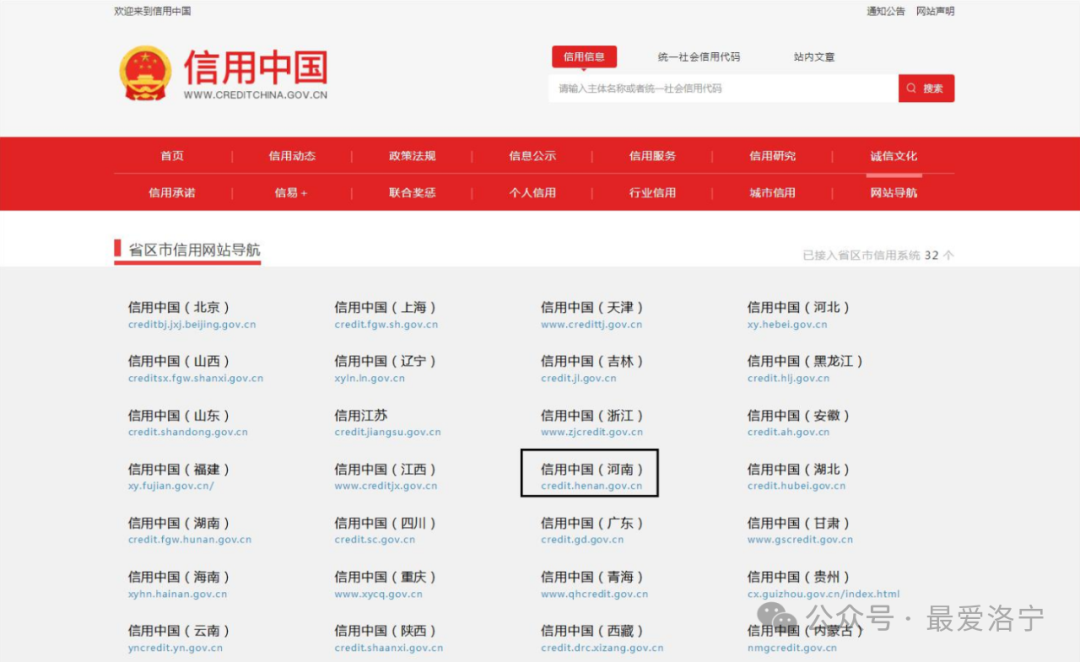The image size is (1080, 662).
Task: Click the www.gscredit.gov.cn Gansu URL
Action: [800, 540]
